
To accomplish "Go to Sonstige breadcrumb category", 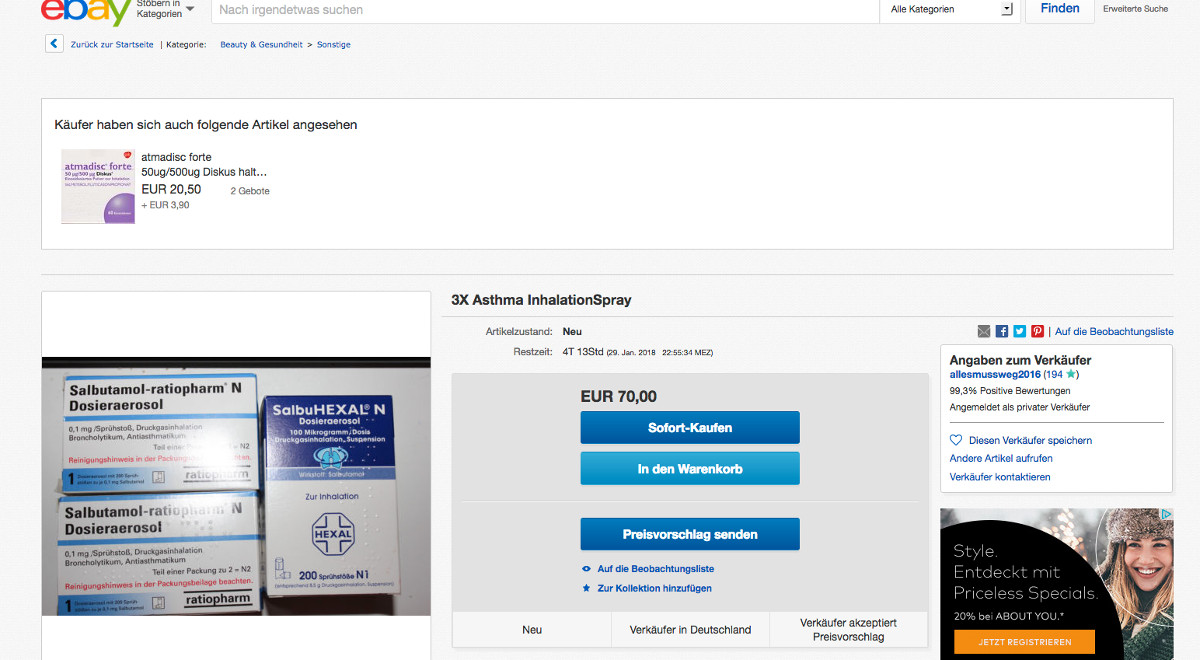I will click(x=333, y=45).
